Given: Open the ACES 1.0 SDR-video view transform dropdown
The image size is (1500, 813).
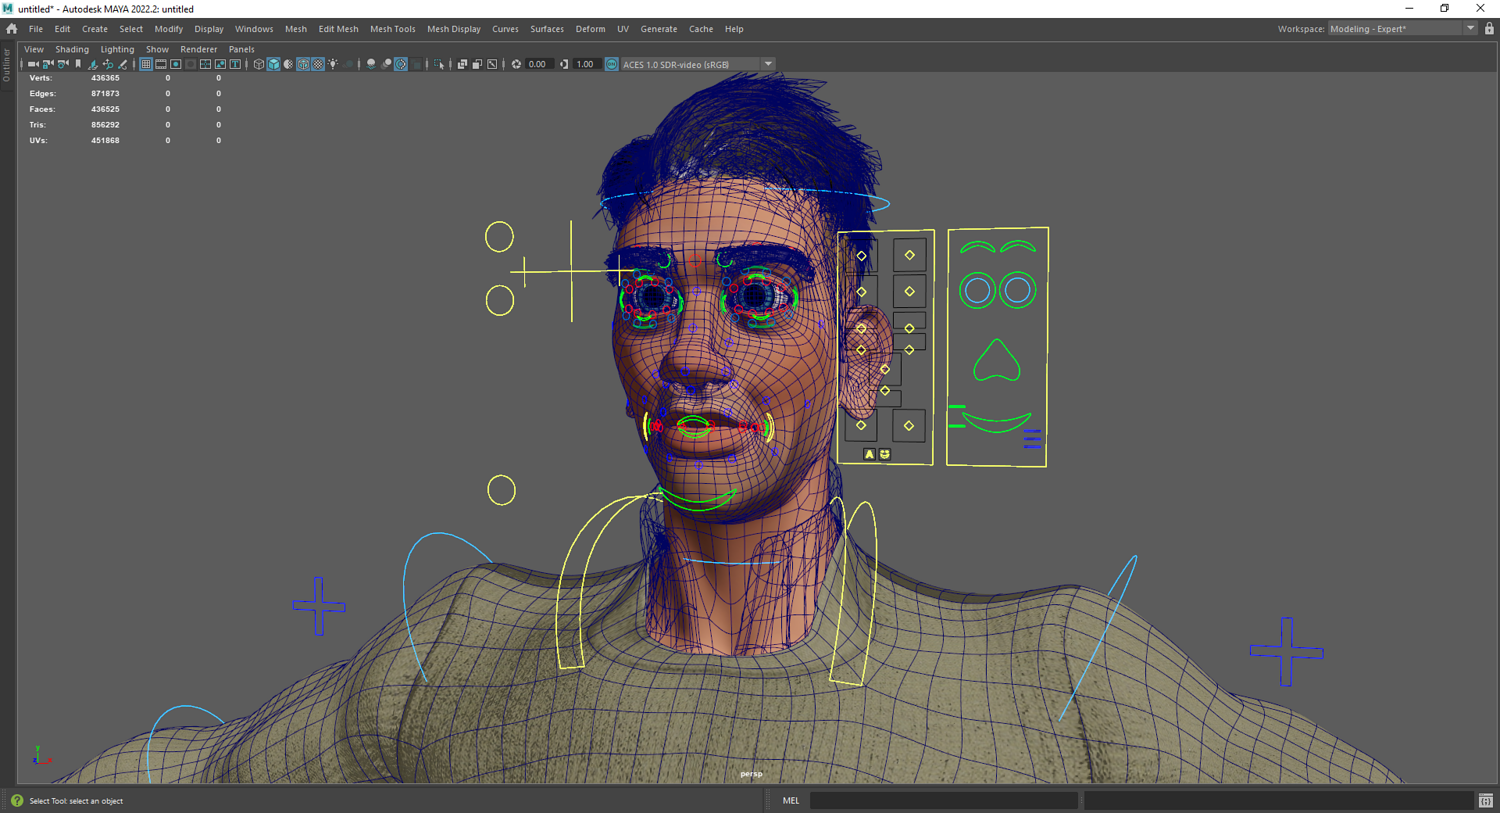Looking at the screenshot, I should pyautogui.click(x=698, y=64).
